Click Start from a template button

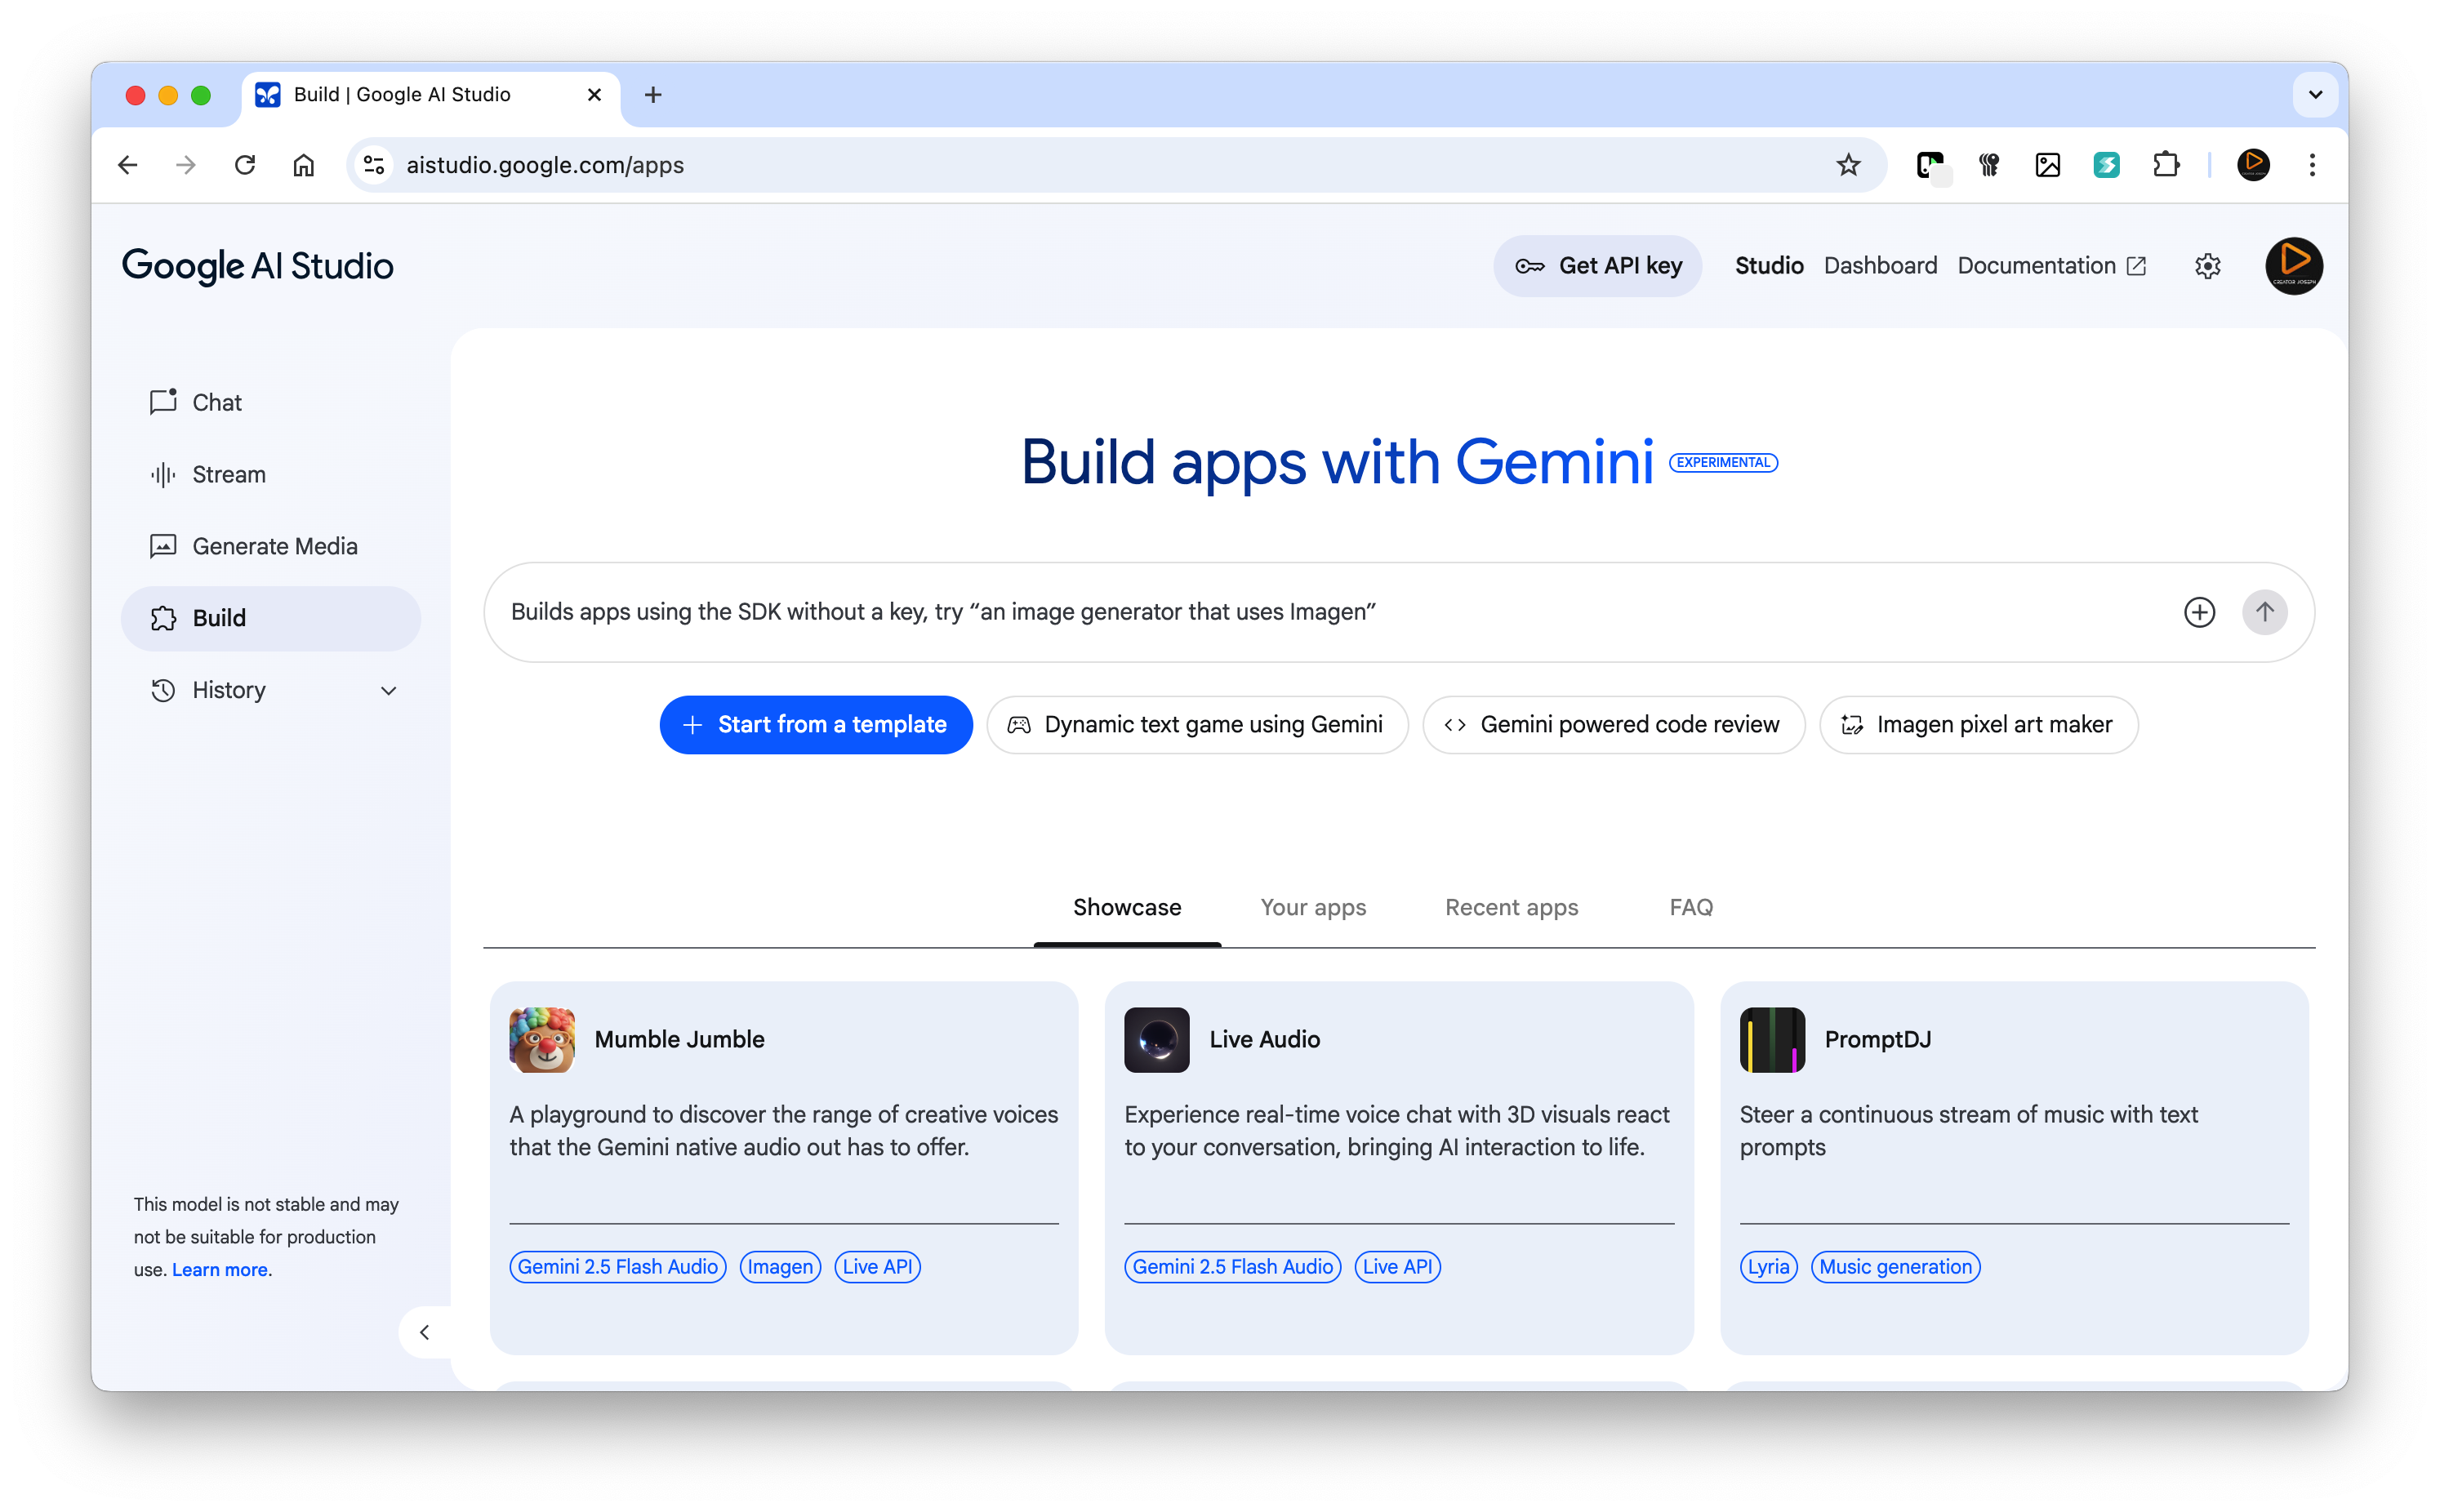click(815, 725)
